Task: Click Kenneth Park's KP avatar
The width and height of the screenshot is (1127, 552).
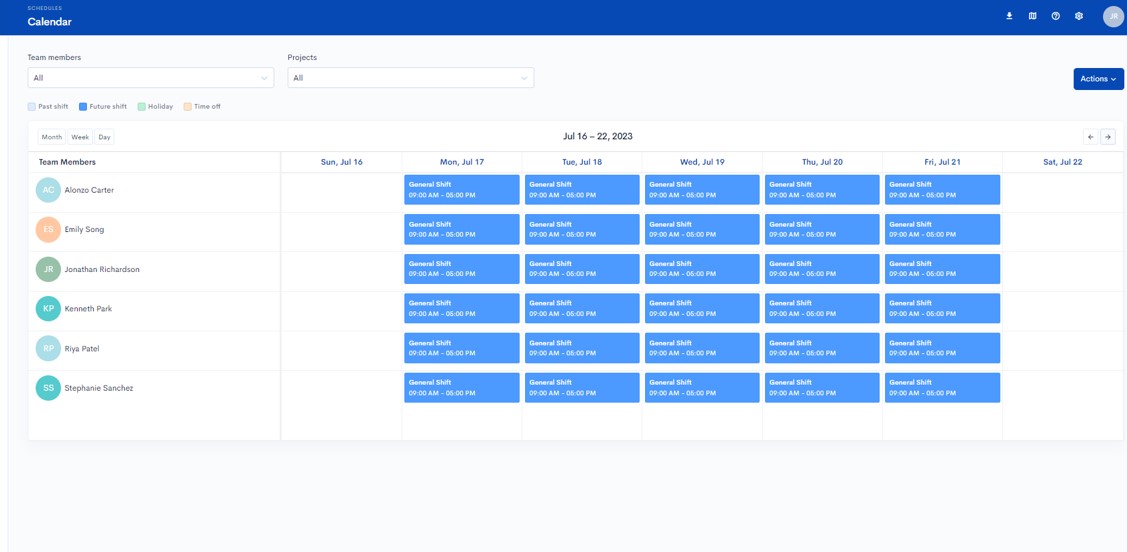Action: pyautogui.click(x=48, y=308)
